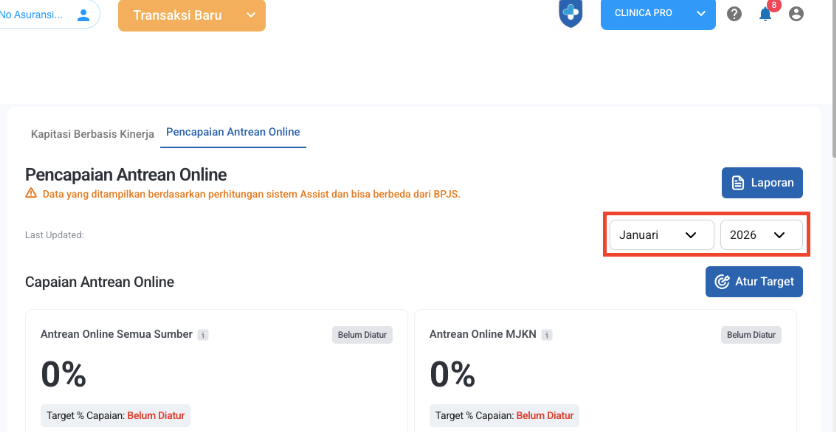Open the notifications bell with badge 8
This screenshot has height=432, width=836.
click(x=765, y=14)
